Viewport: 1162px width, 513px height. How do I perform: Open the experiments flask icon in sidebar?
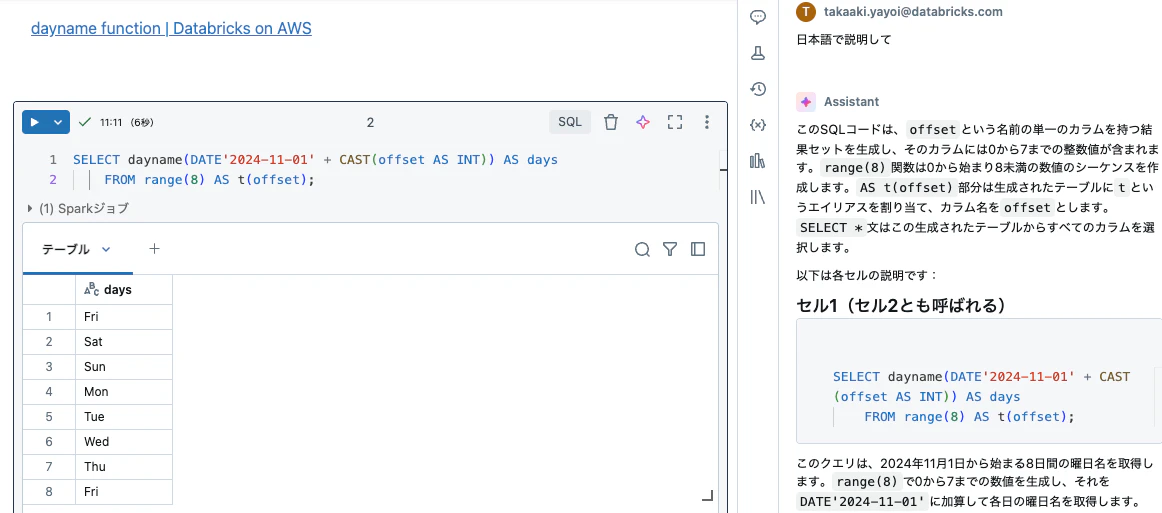(x=757, y=53)
